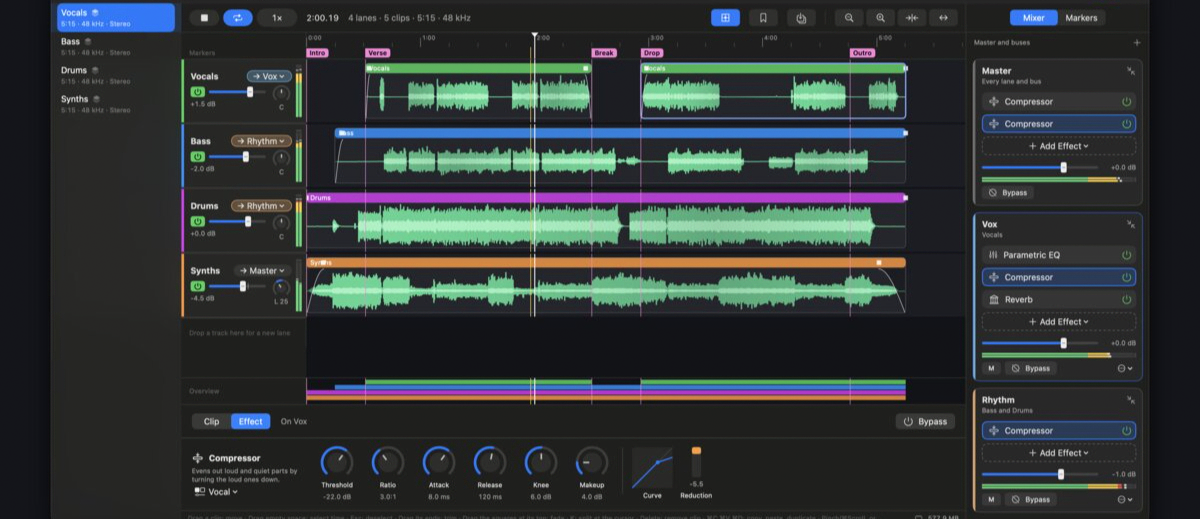Switch to the Mixer tab
This screenshot has width=1200, height=519.
1033,17
